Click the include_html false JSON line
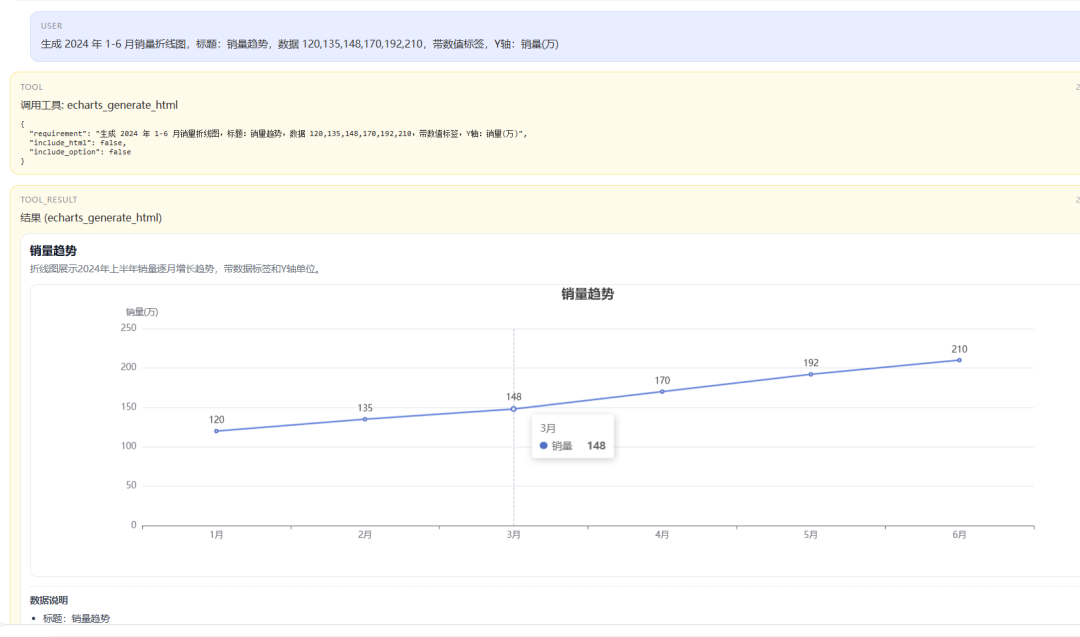The width and height of the screenshot is (1080, 637). (x=78, y=143)
